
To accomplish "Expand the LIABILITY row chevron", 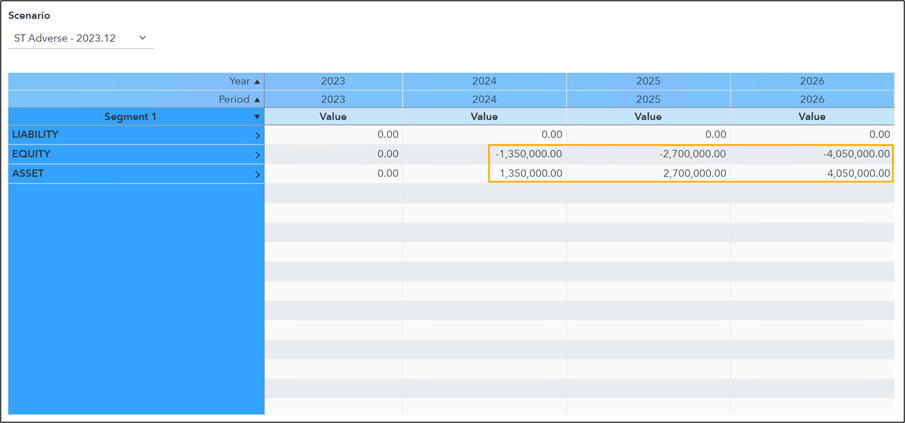I will (257, 136).
